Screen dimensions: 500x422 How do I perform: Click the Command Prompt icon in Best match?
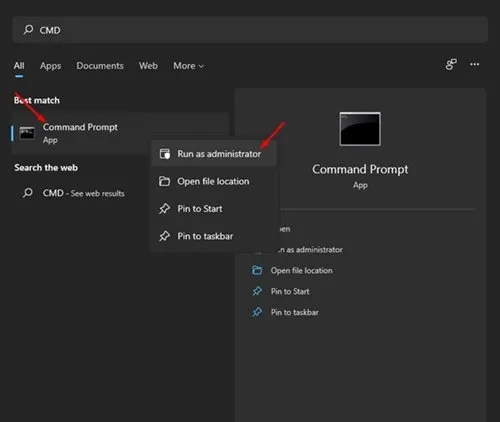click(x=27, y=133)
